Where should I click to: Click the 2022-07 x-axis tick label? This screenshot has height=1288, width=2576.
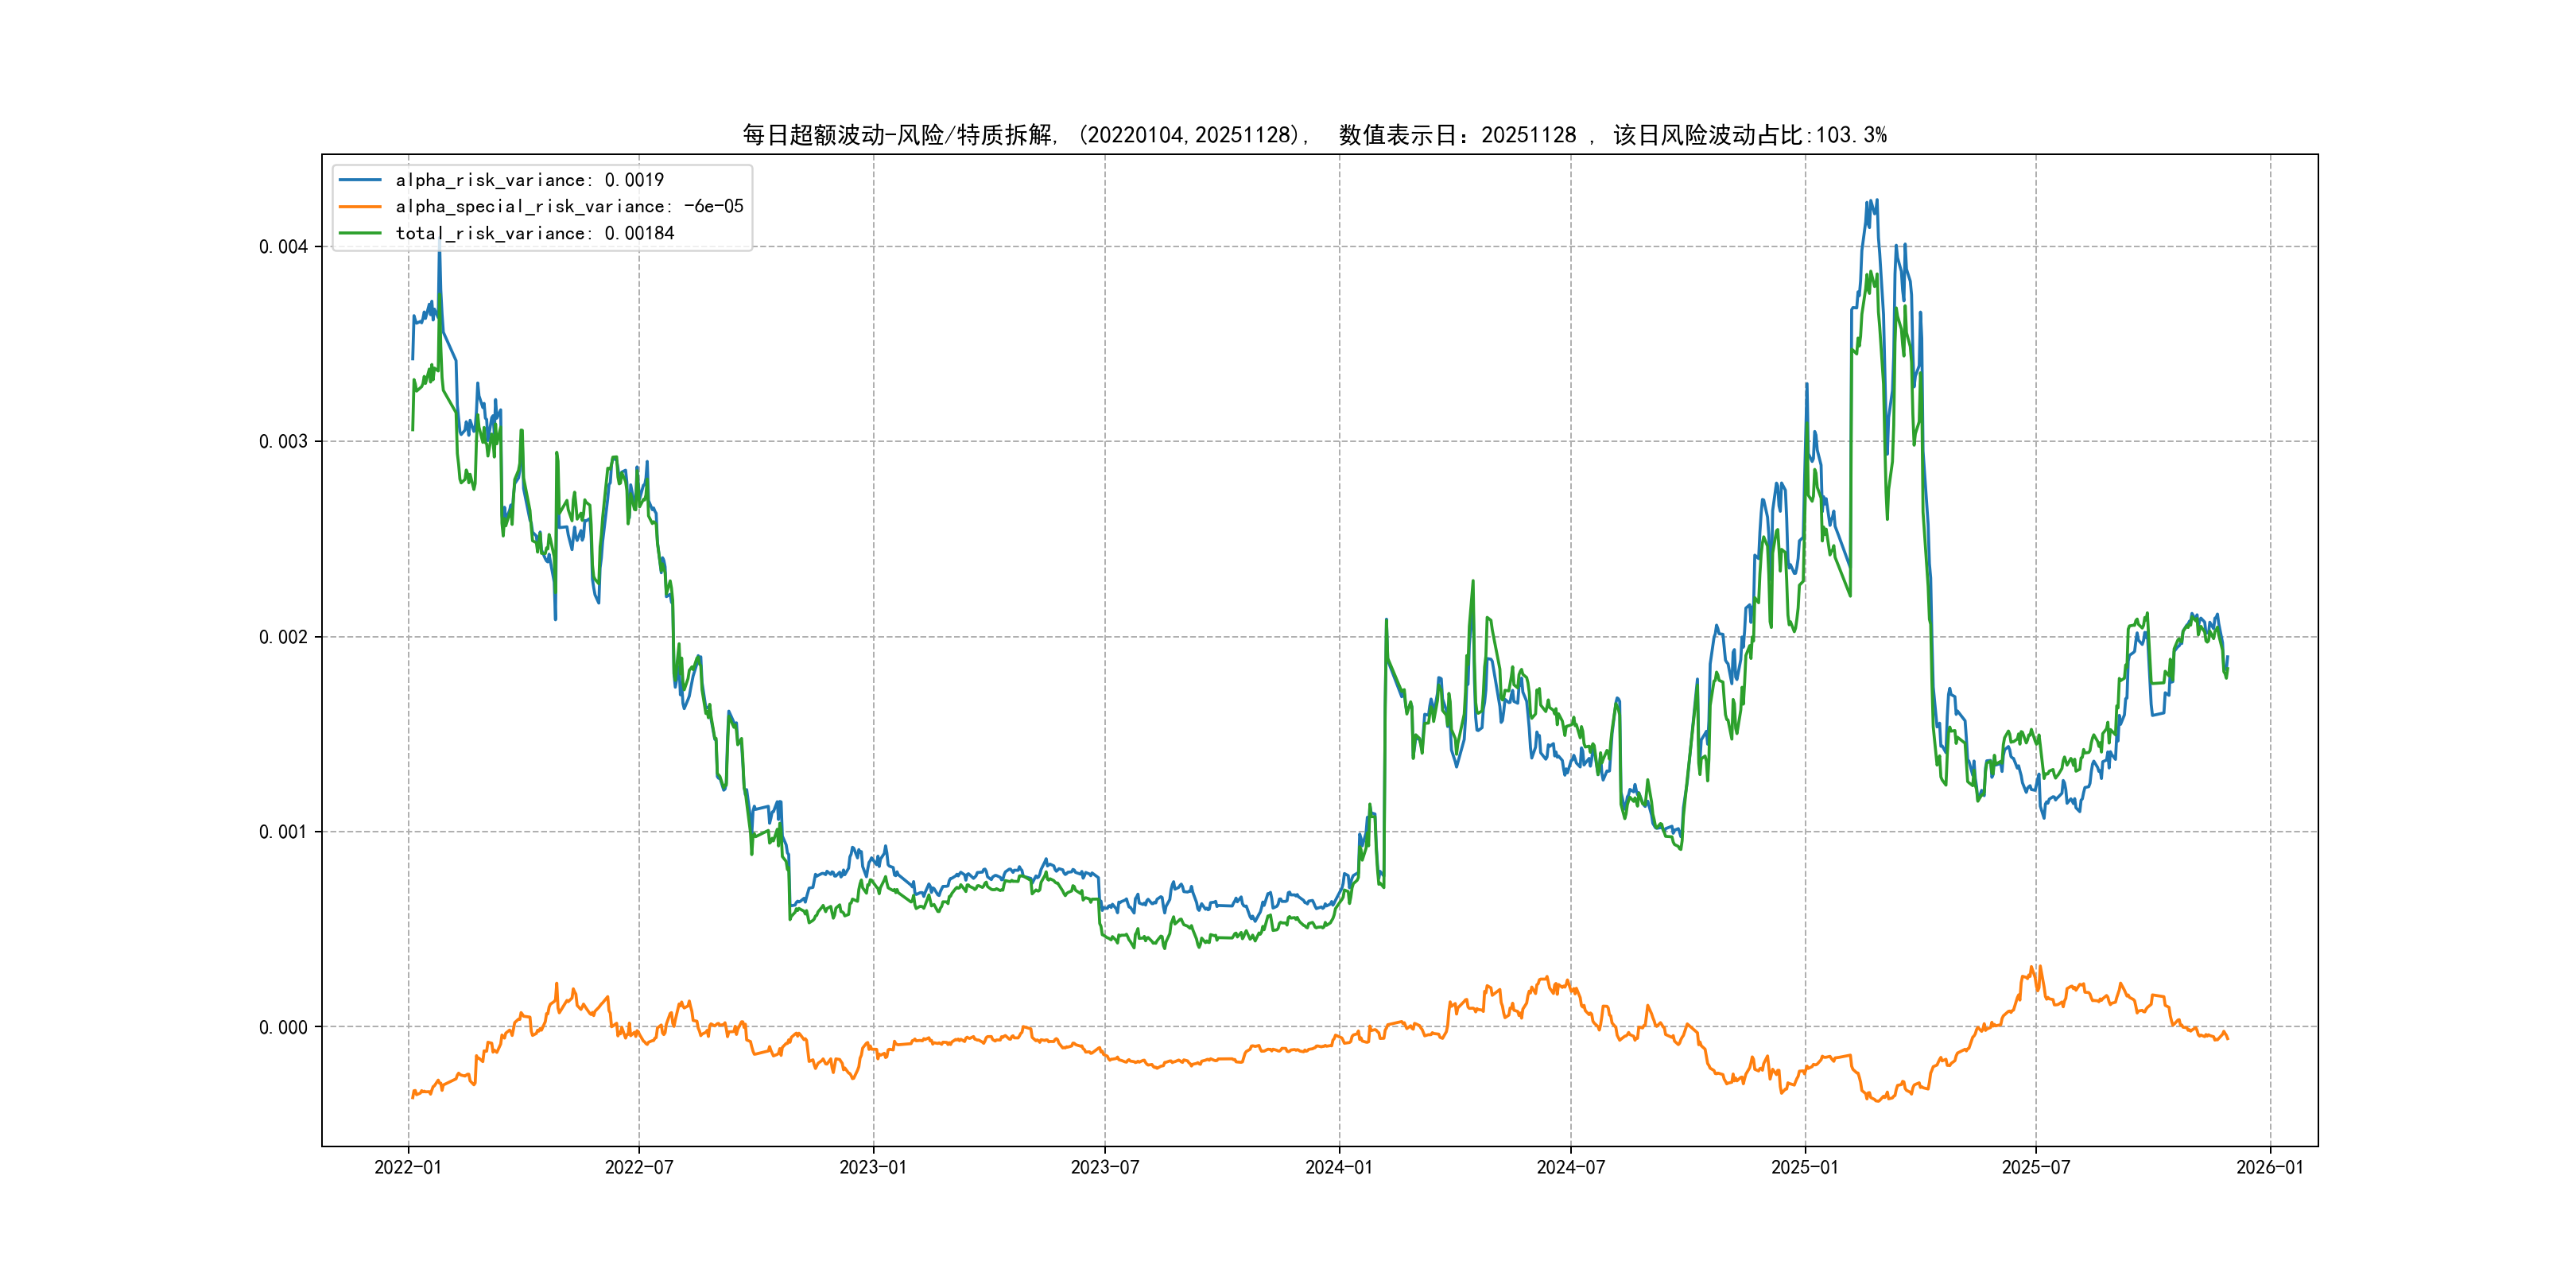click(639, 1167)
